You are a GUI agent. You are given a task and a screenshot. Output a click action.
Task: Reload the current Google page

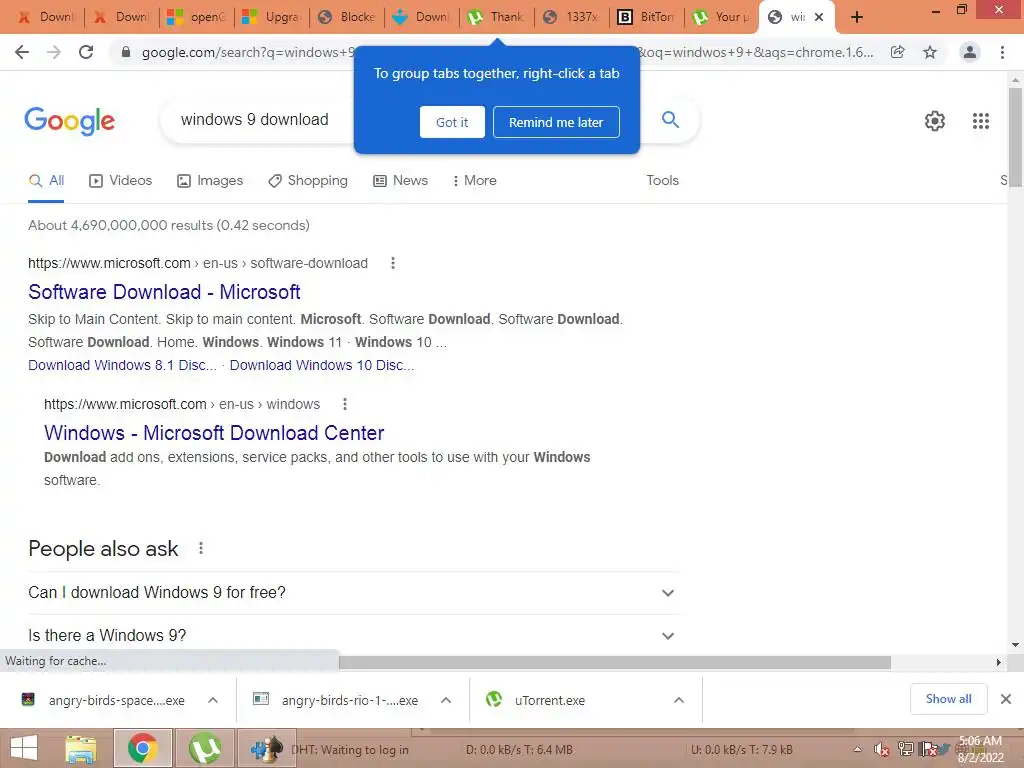pyautogui.click(x=86, y=52)
